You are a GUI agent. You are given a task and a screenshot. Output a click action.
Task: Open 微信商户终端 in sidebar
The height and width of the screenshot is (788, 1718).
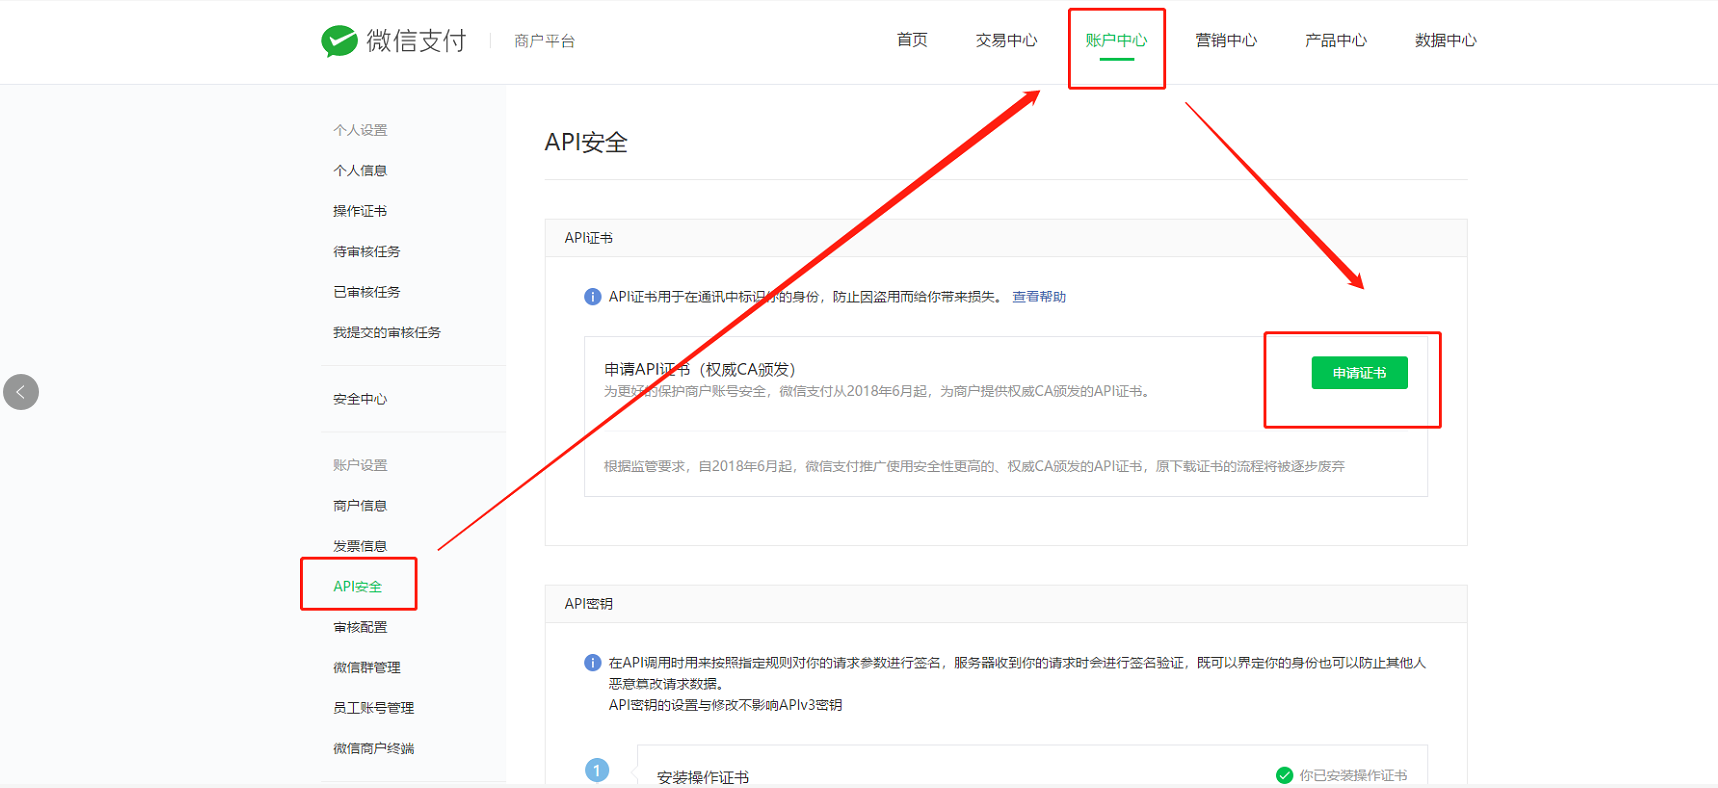(374, 749)
